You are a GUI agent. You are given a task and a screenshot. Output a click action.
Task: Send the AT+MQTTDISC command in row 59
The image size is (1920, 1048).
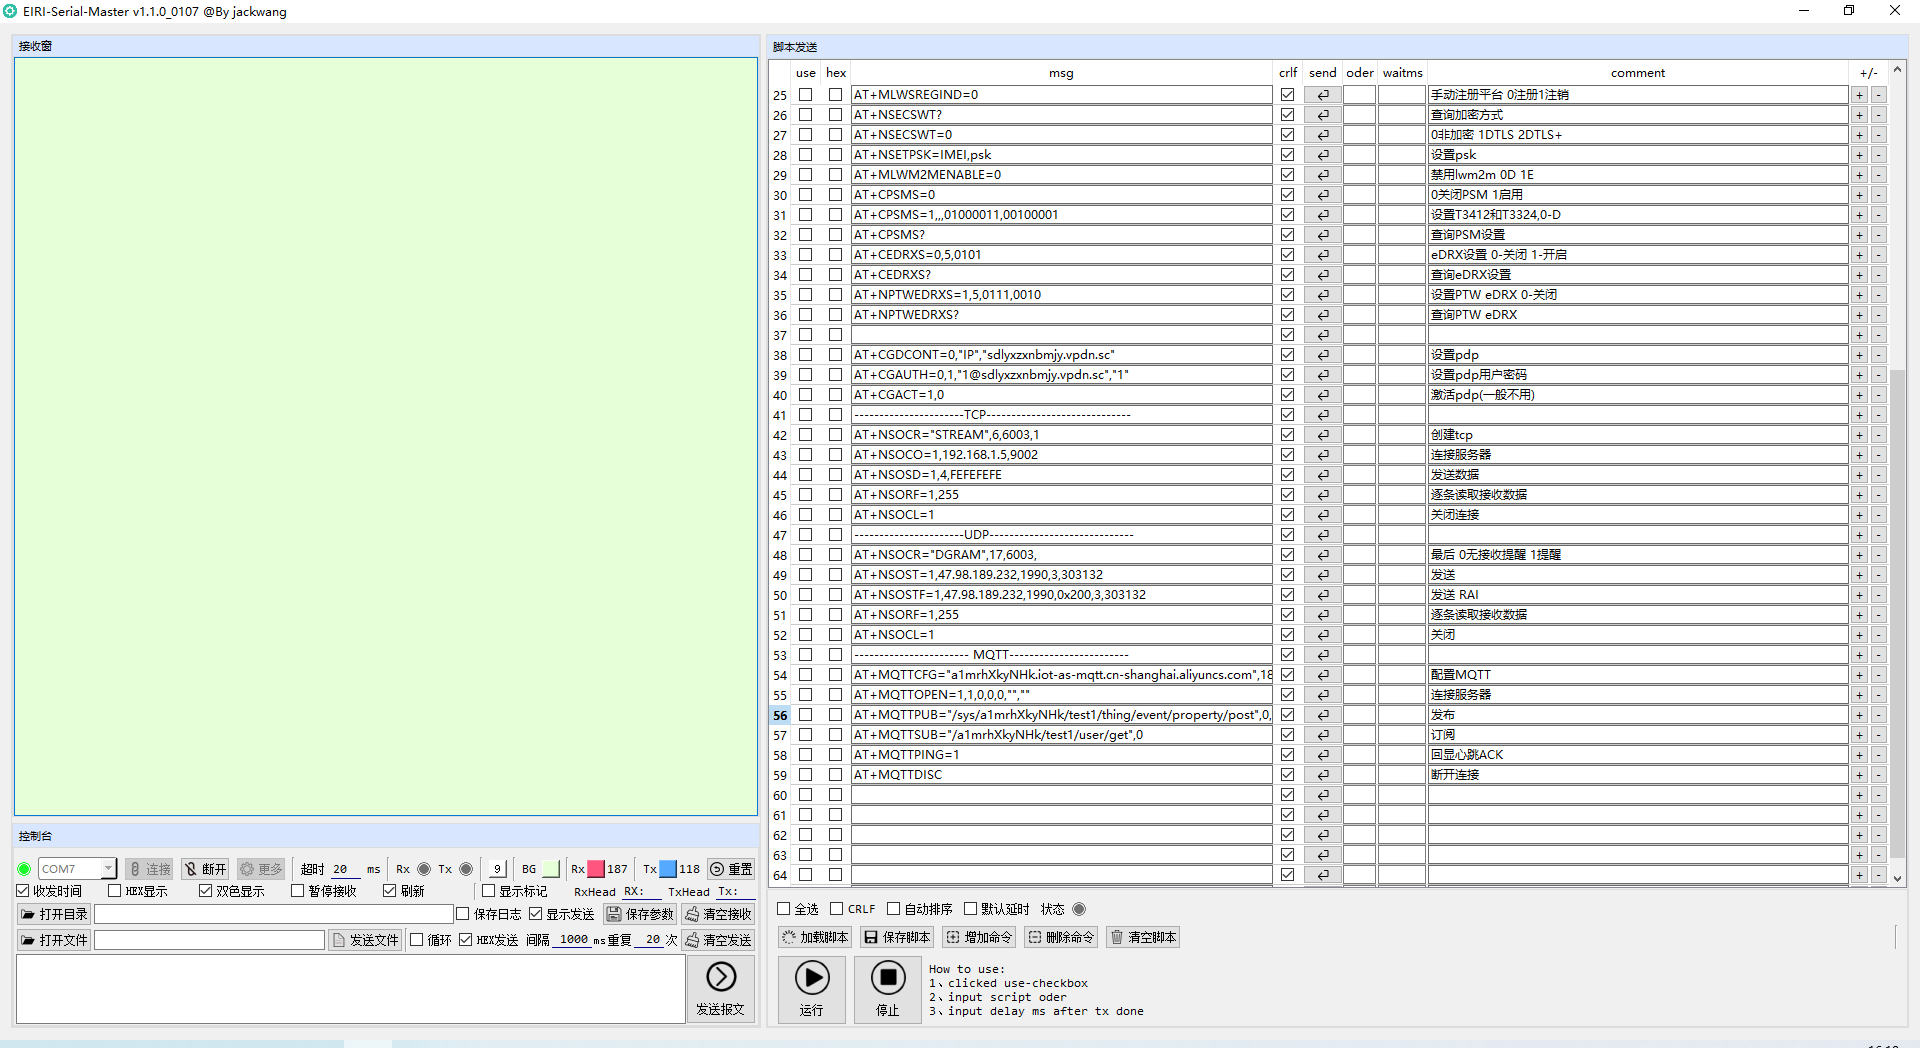point(1322,775)
